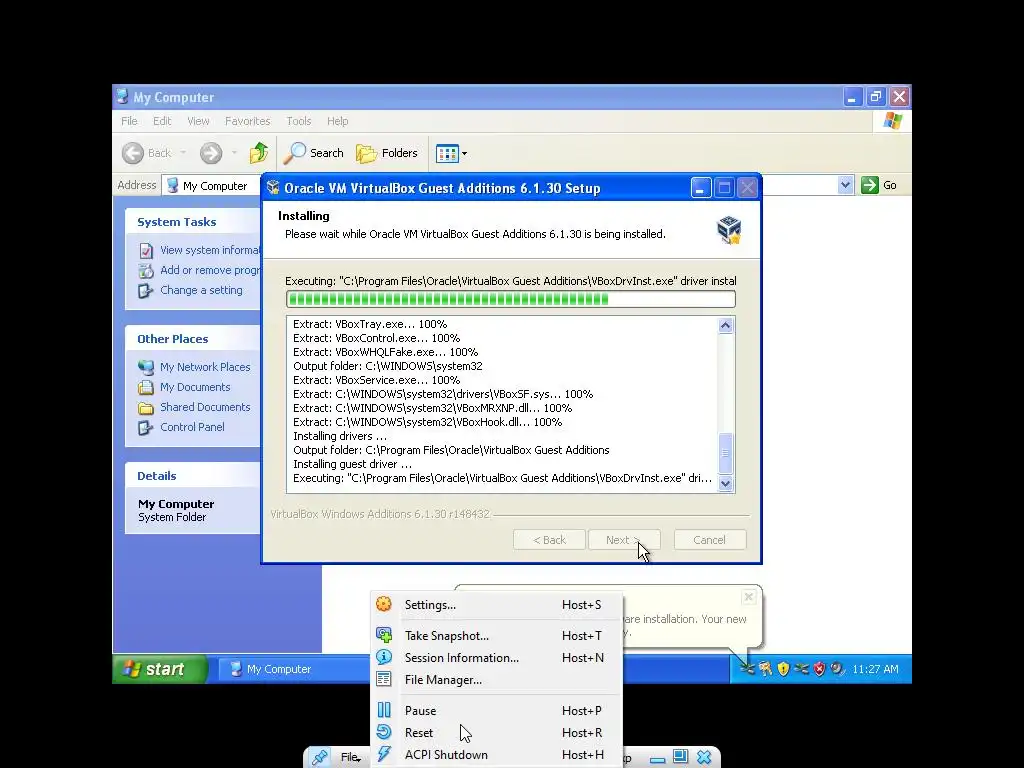Open My Documents link

pos(195,387)
